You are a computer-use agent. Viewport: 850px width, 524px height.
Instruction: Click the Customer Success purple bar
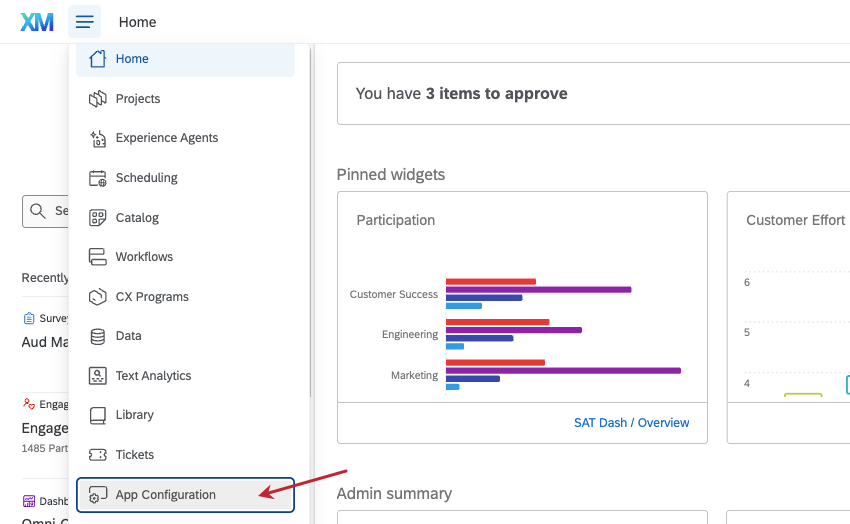[539, 289]
